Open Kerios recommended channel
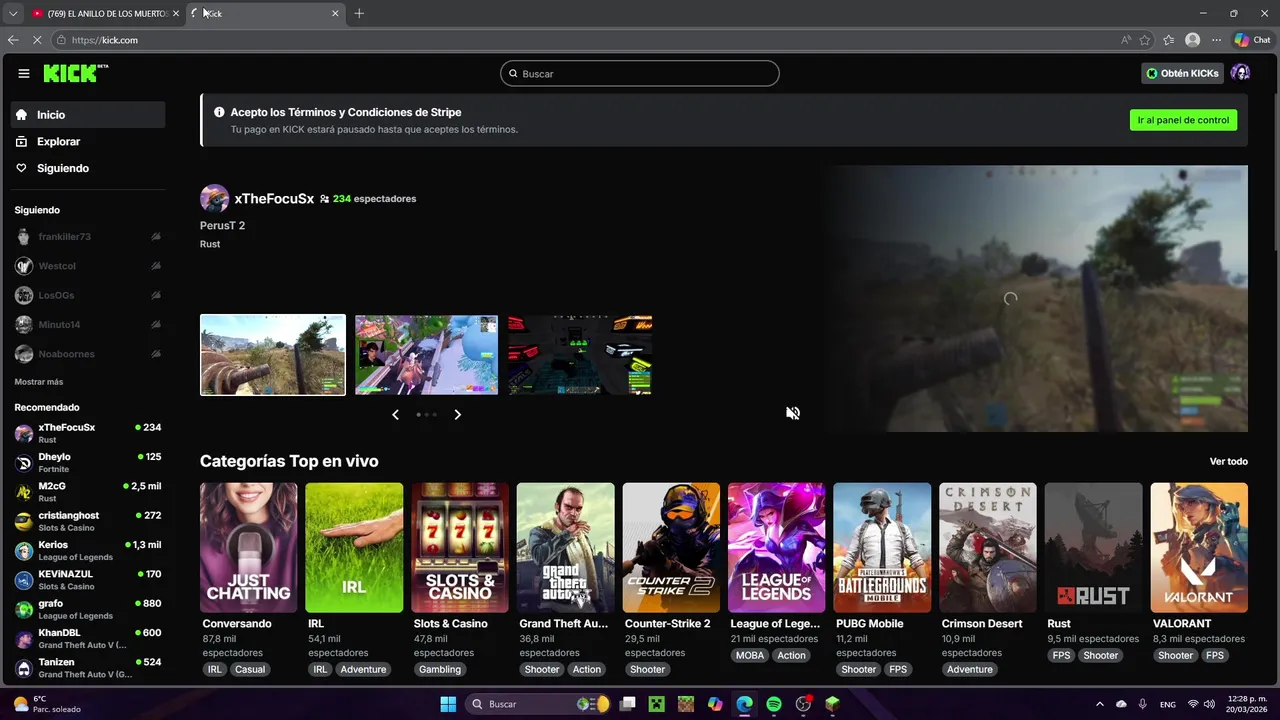This screenshot has width=1280, height=720. coord(88,550)
